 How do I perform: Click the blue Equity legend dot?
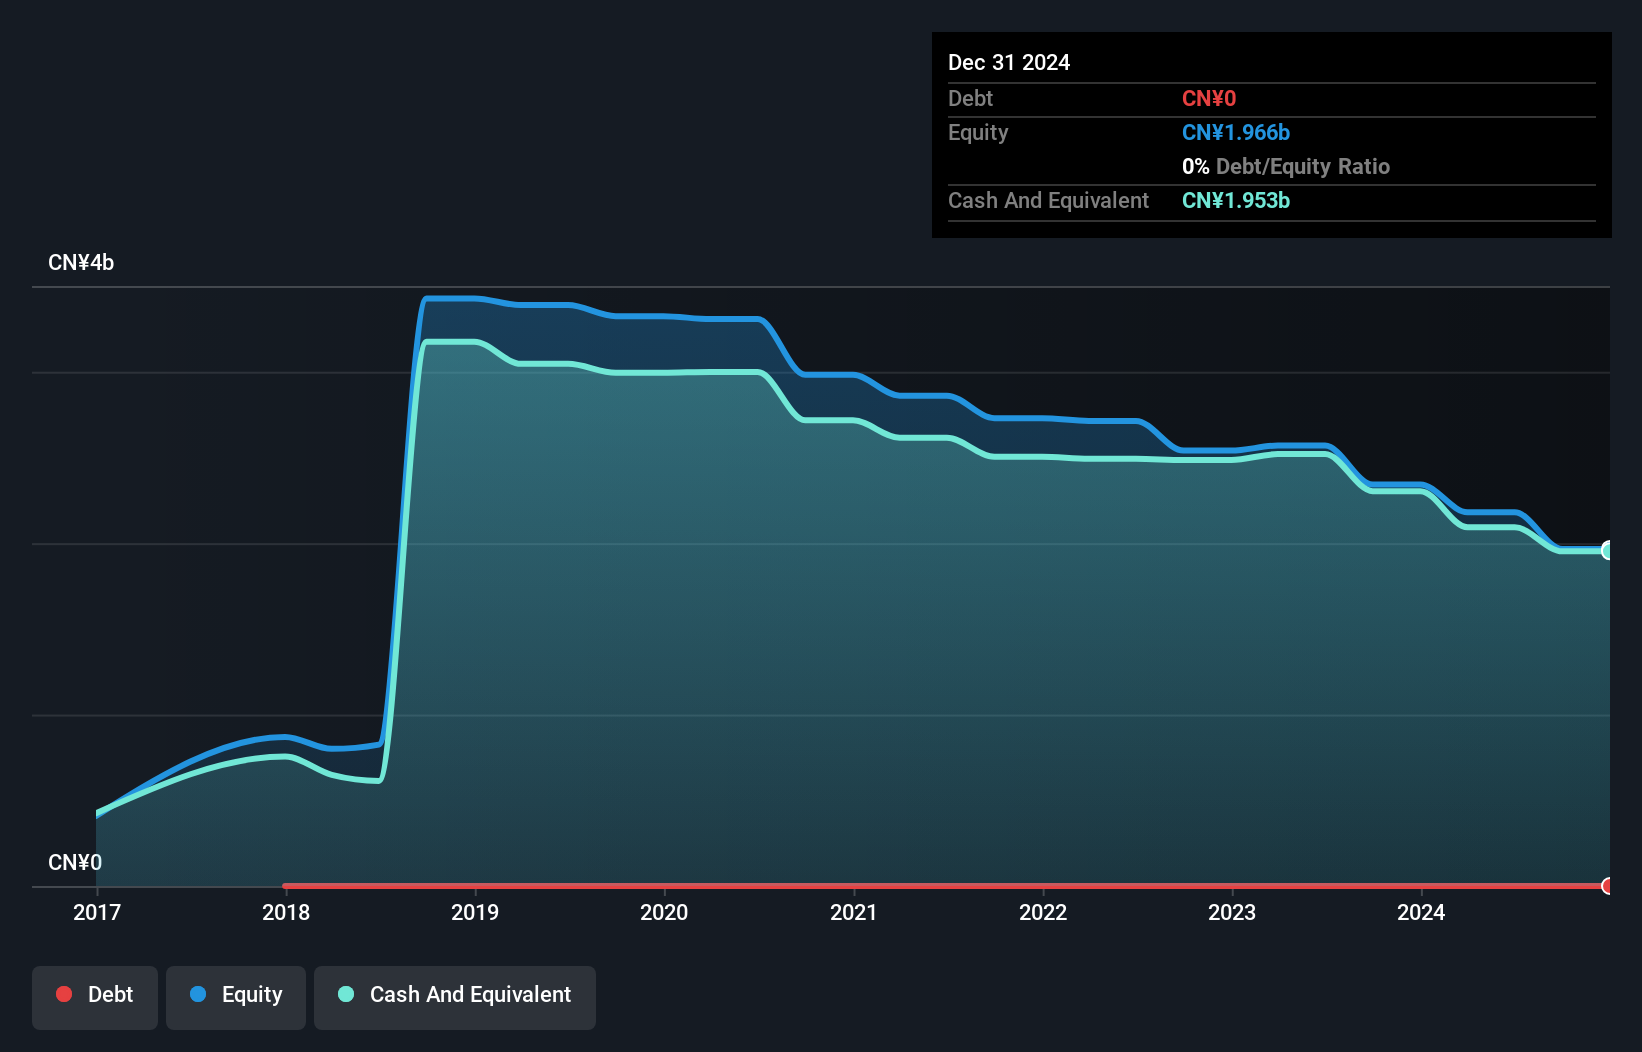[198, 994]
